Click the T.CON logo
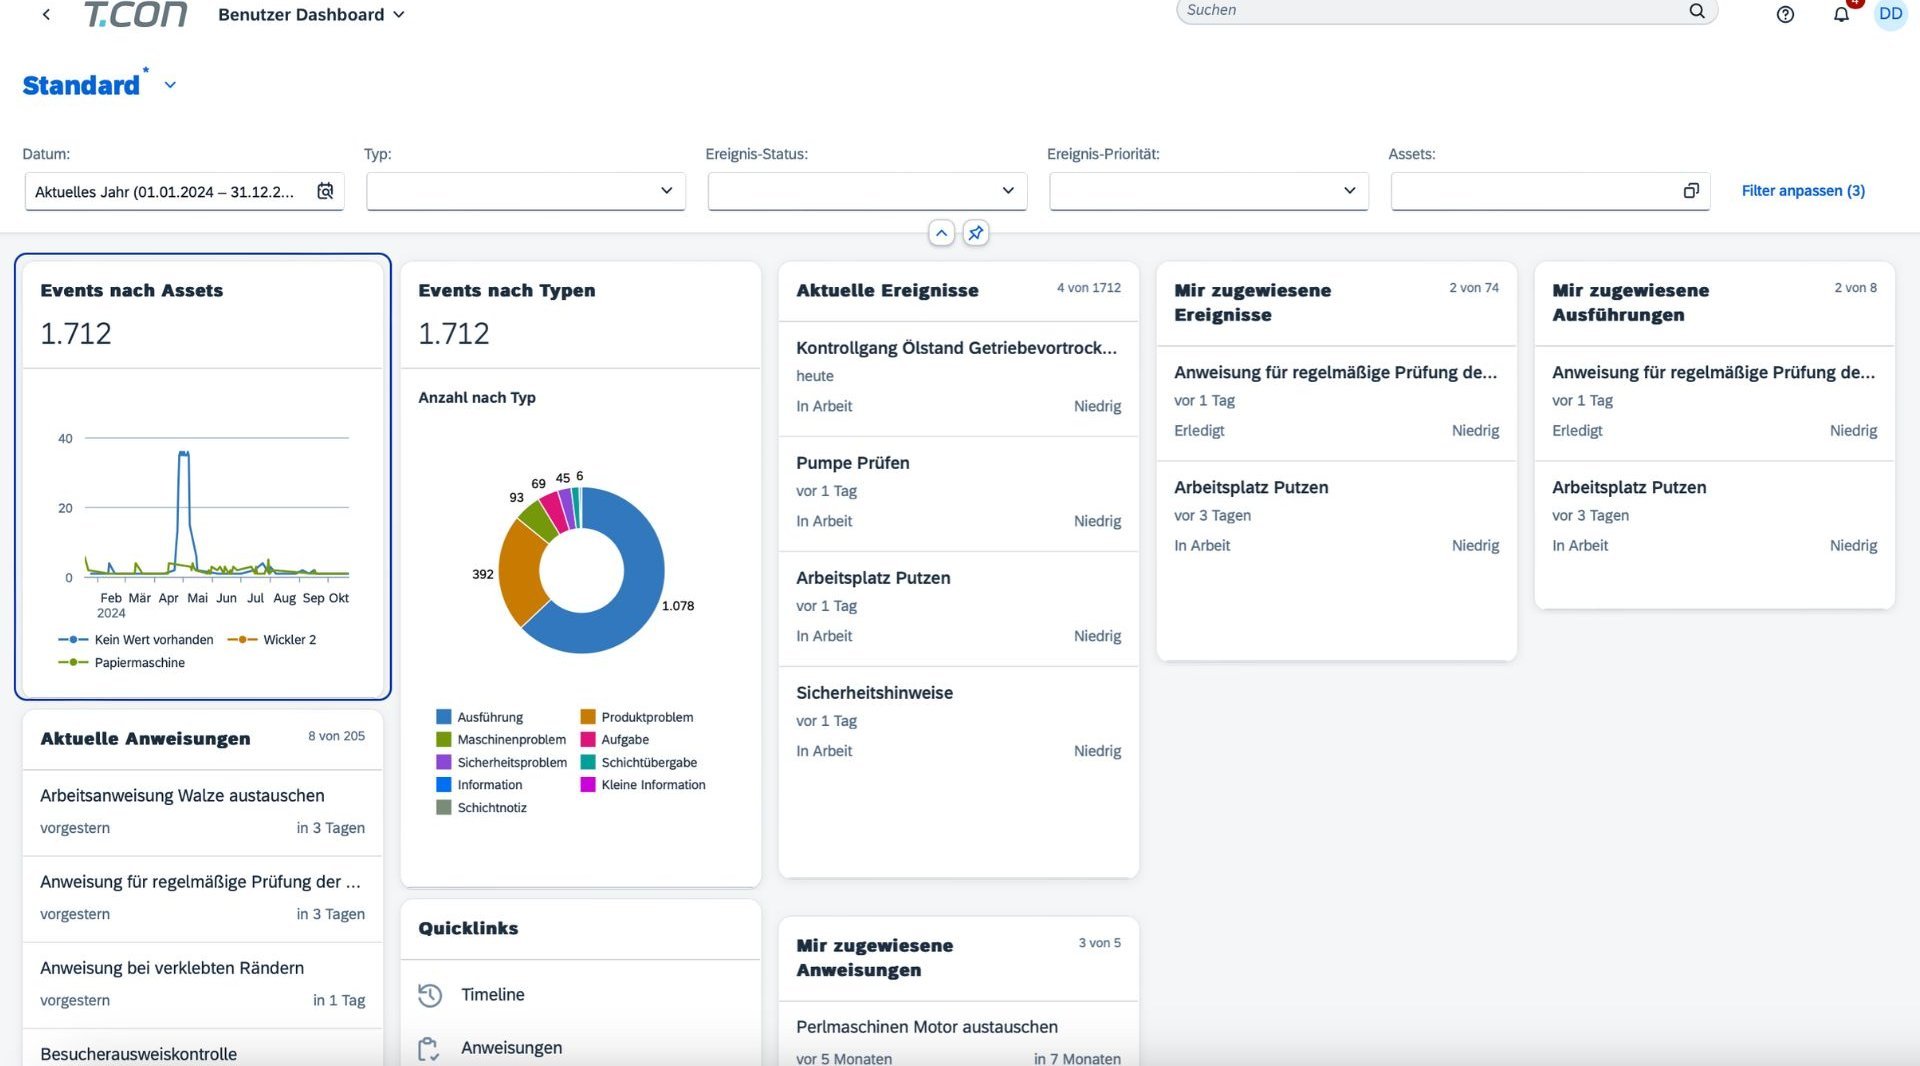1920x1066 pixels. [136, 14]
